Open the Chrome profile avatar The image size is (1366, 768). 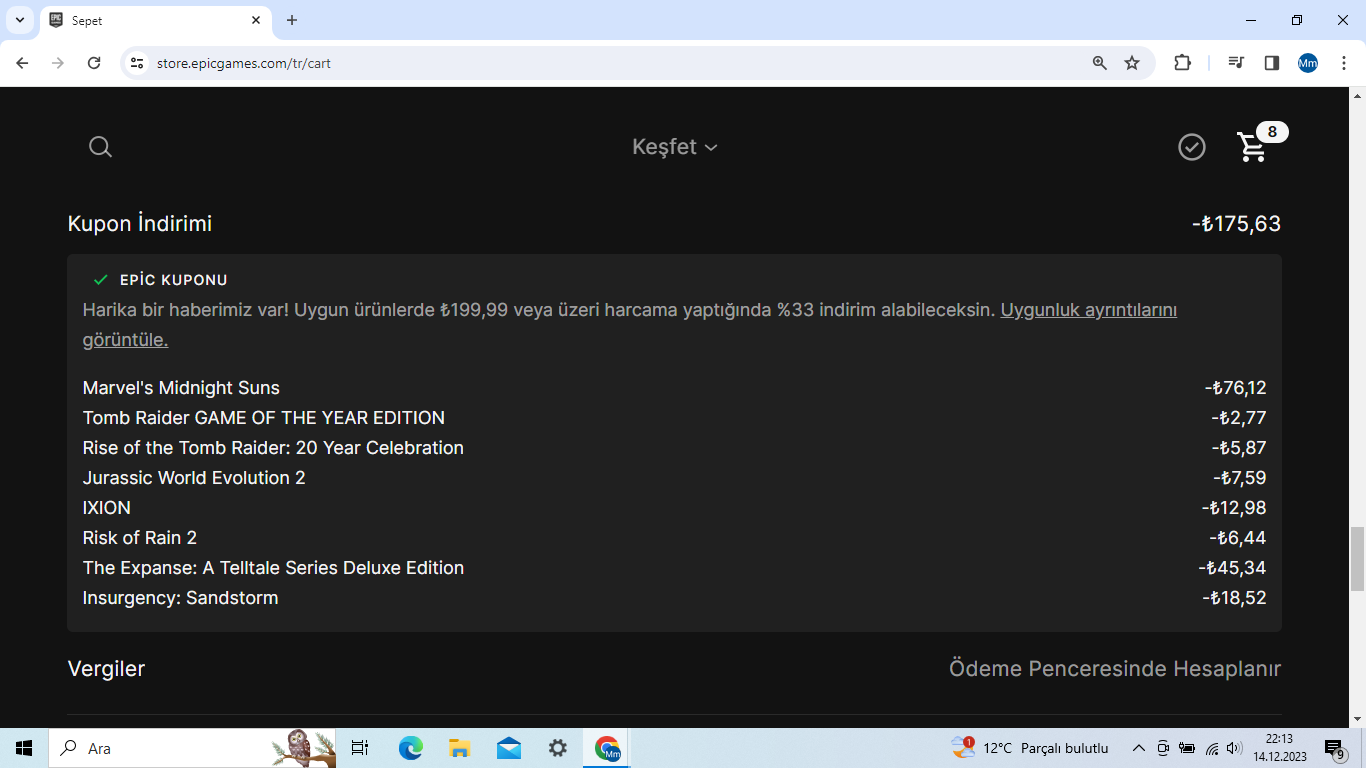1308,63
